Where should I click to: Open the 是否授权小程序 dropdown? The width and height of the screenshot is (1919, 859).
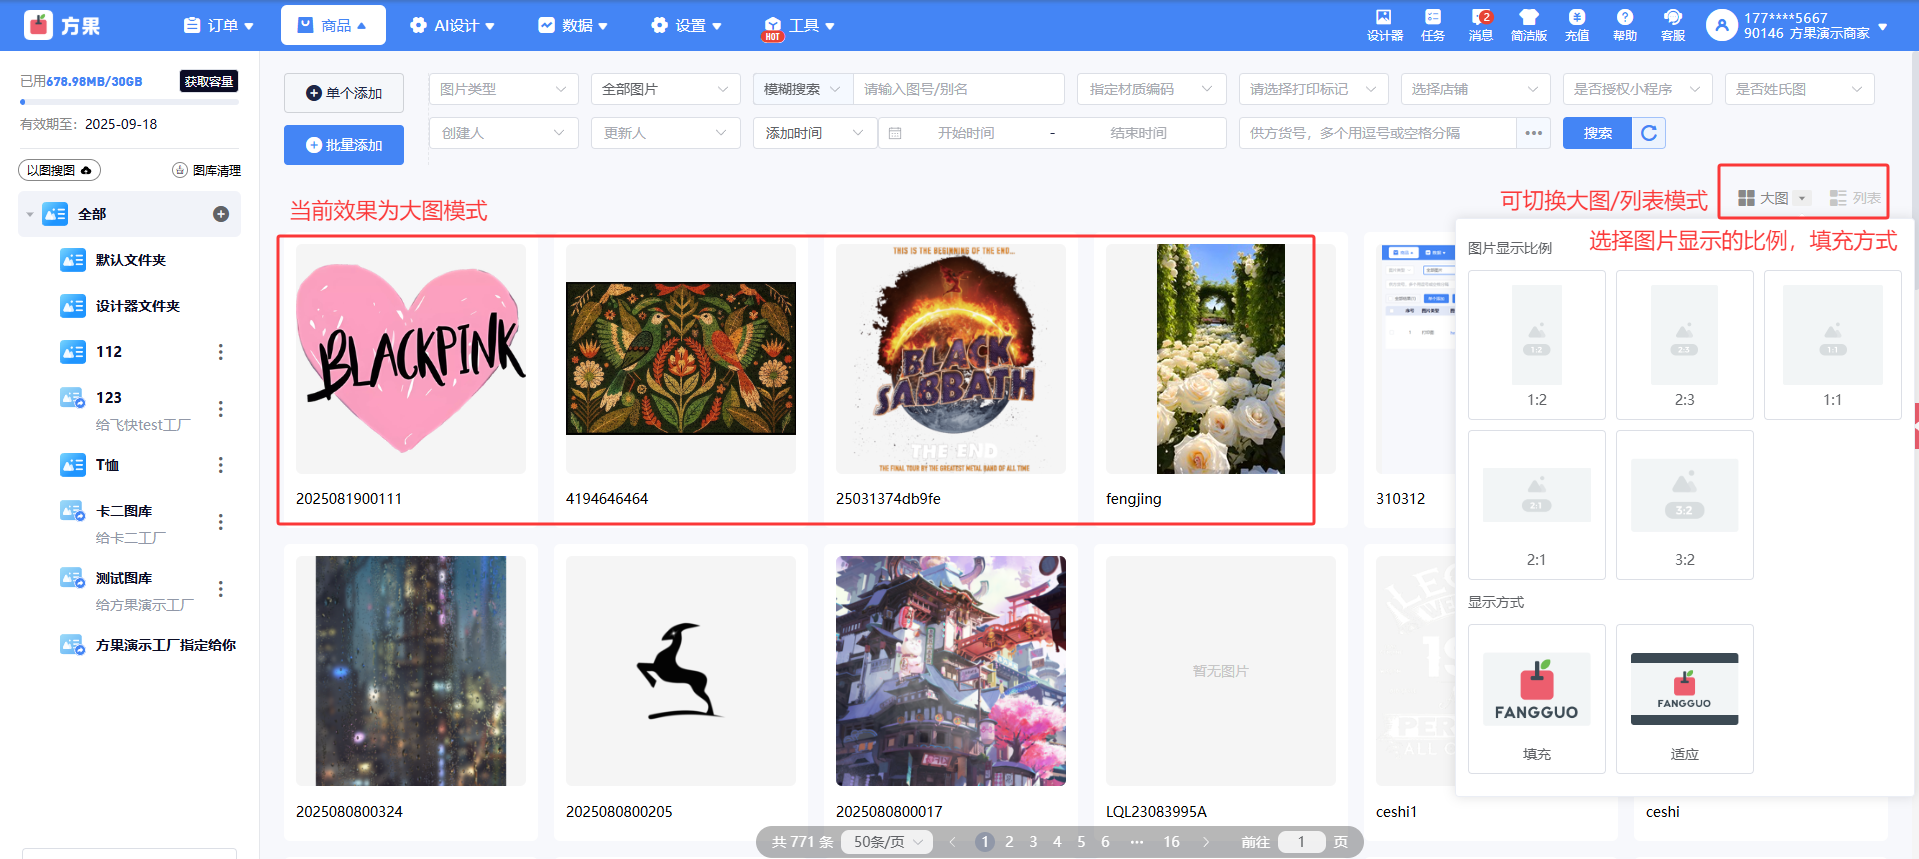pos(1638,89)
